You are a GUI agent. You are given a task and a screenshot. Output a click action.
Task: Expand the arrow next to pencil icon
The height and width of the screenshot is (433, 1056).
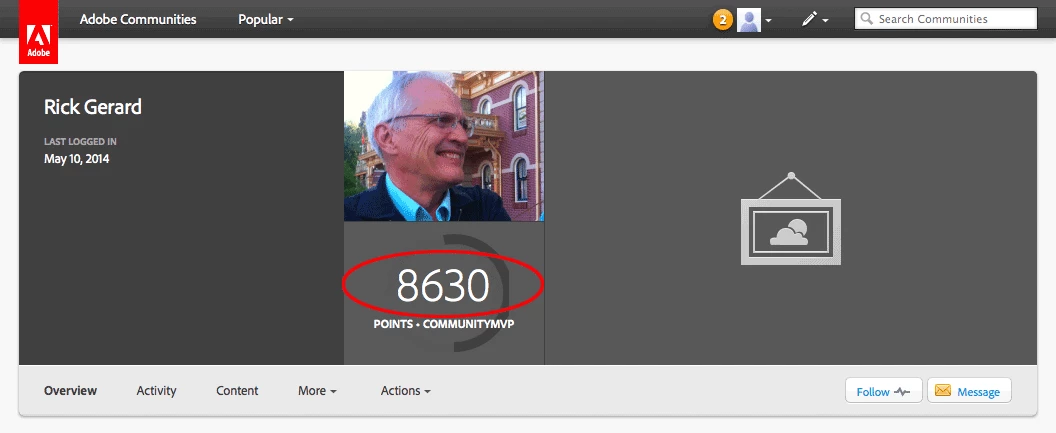pyautogui.click(x=825, y=21)
